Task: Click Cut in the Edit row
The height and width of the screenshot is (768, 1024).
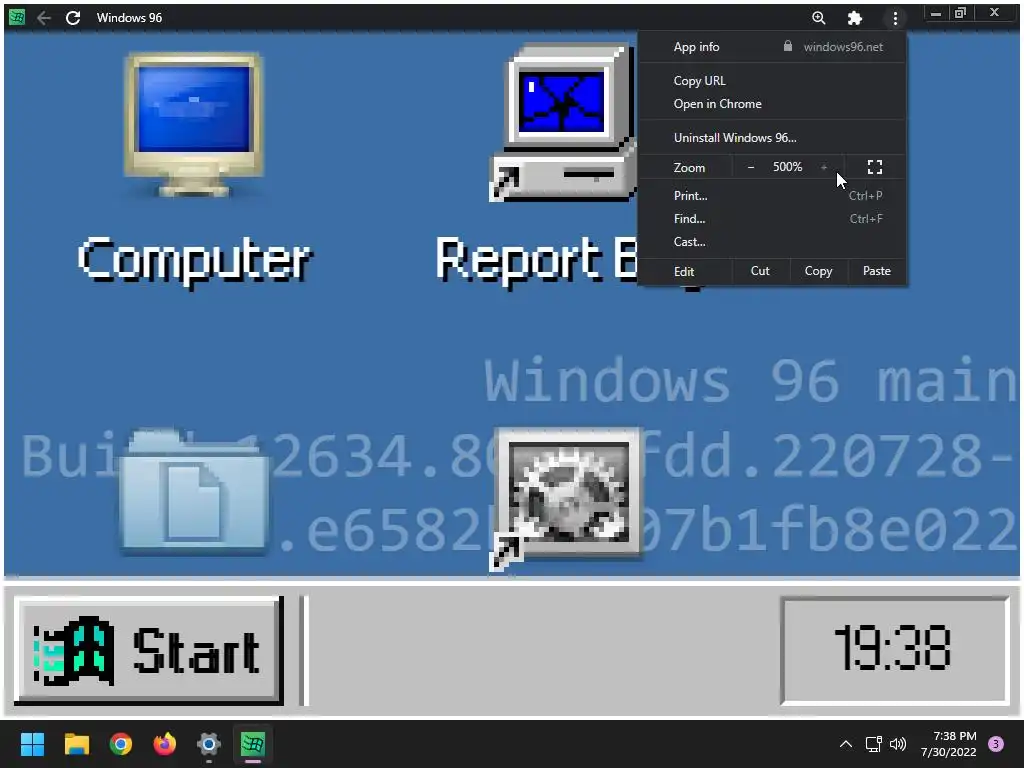Action: [760, 271]
